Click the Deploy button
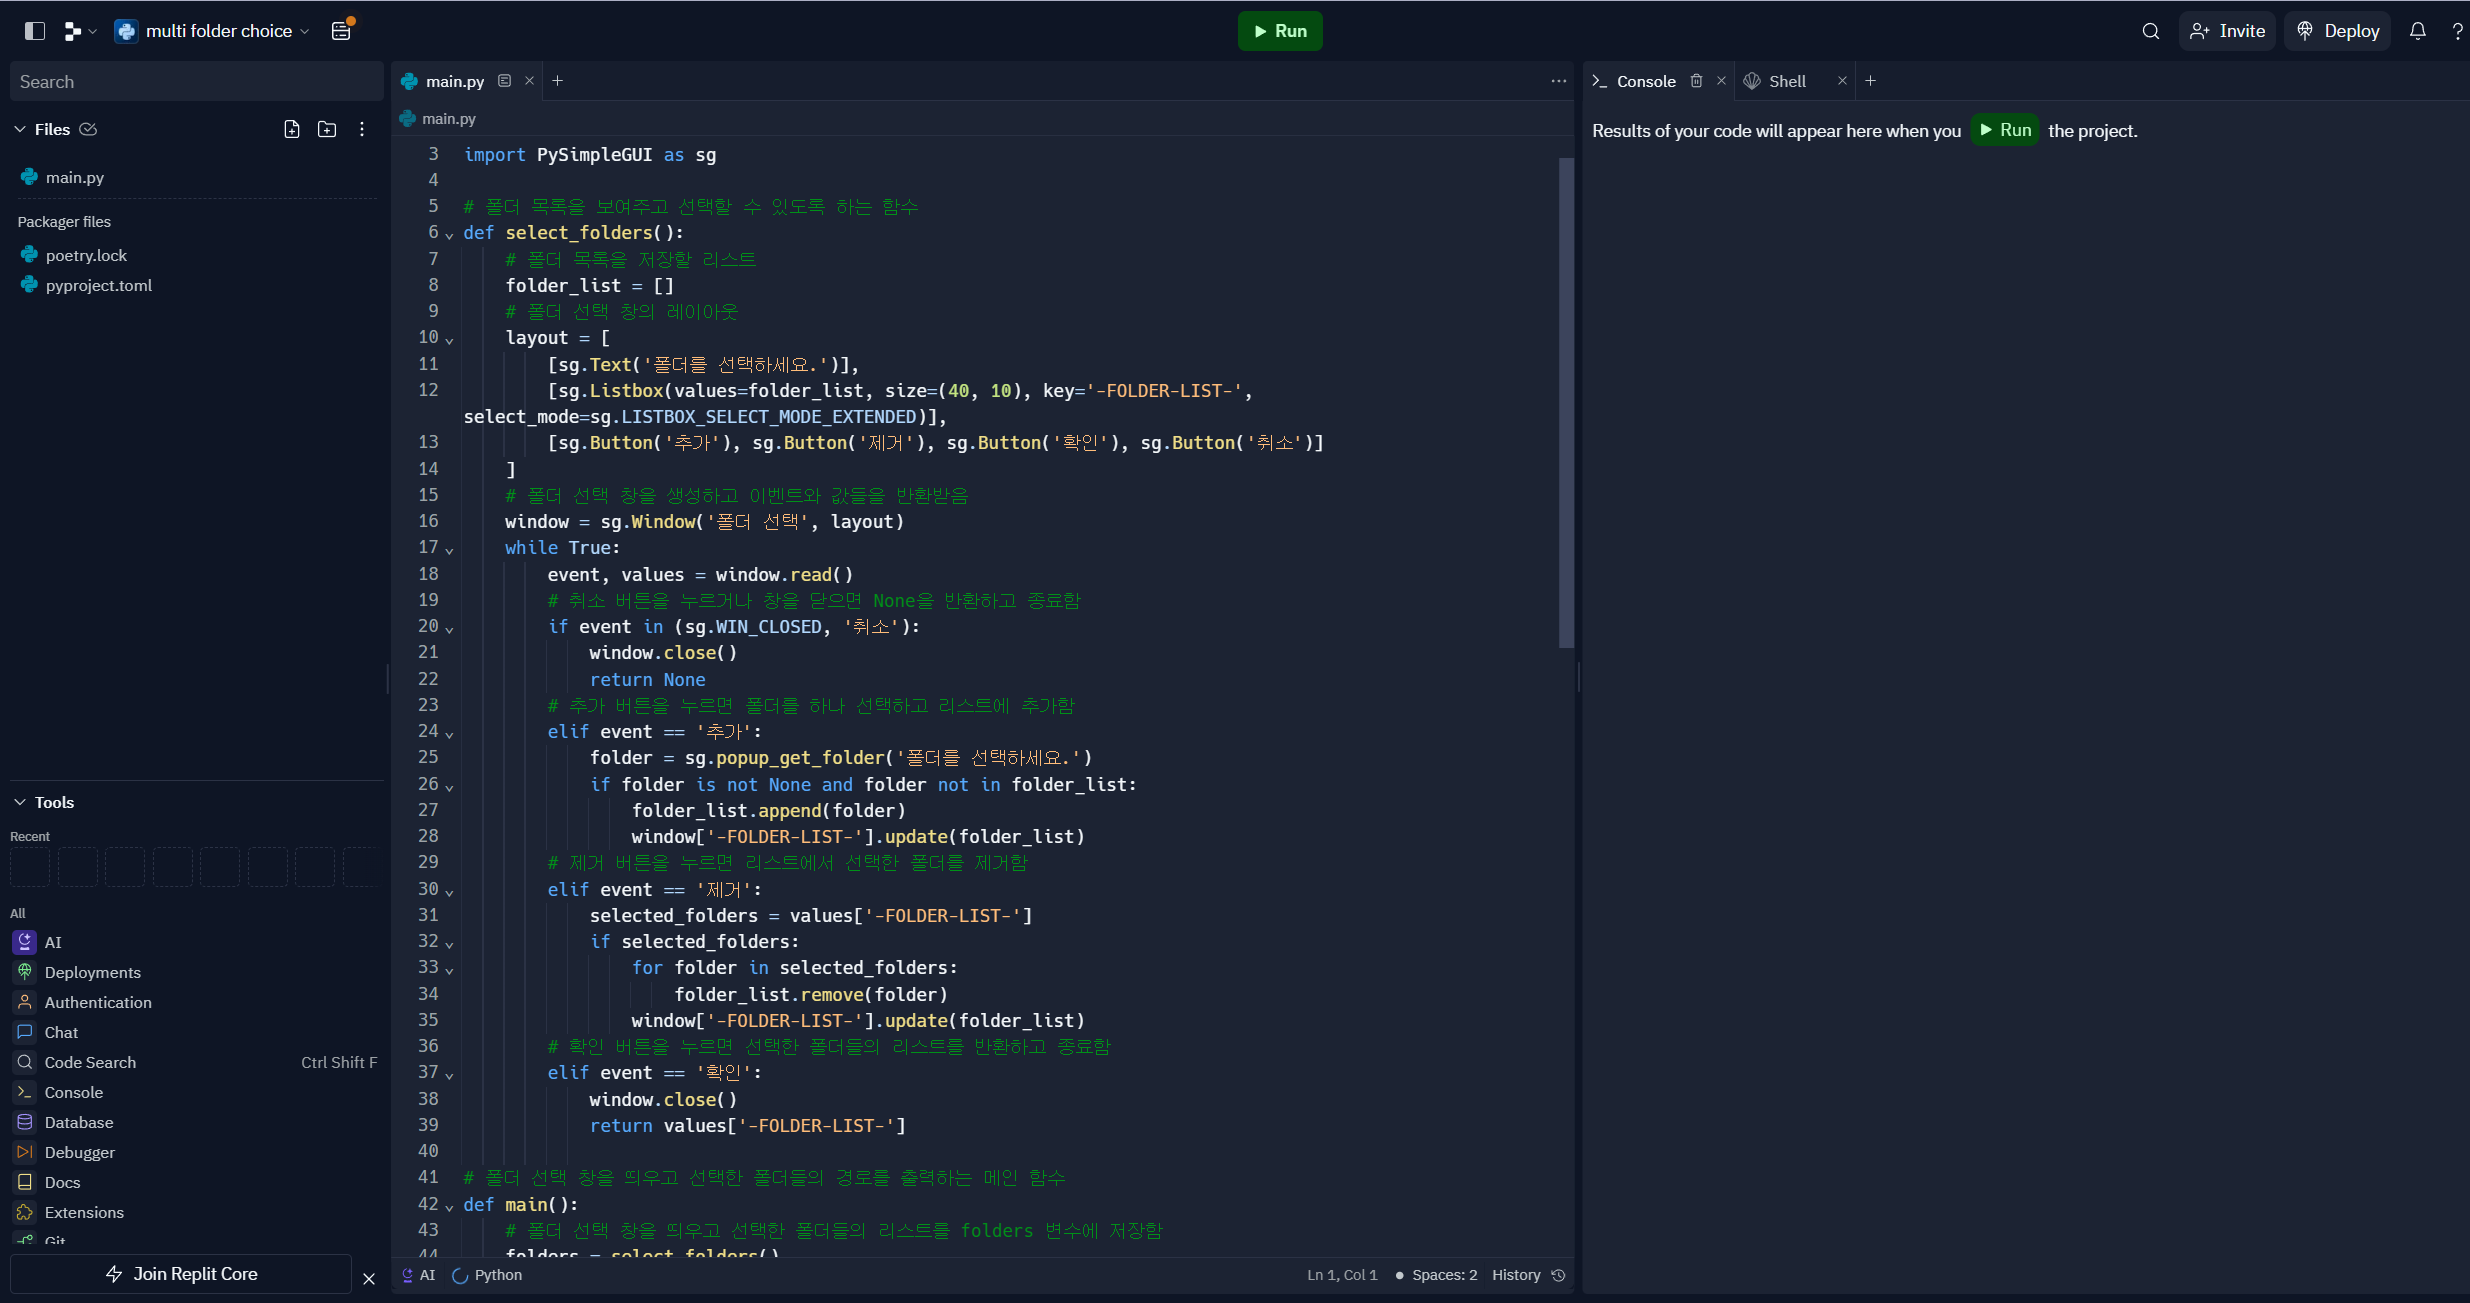This screenshot has height=1303, width=2470. tap(2338, 31)
